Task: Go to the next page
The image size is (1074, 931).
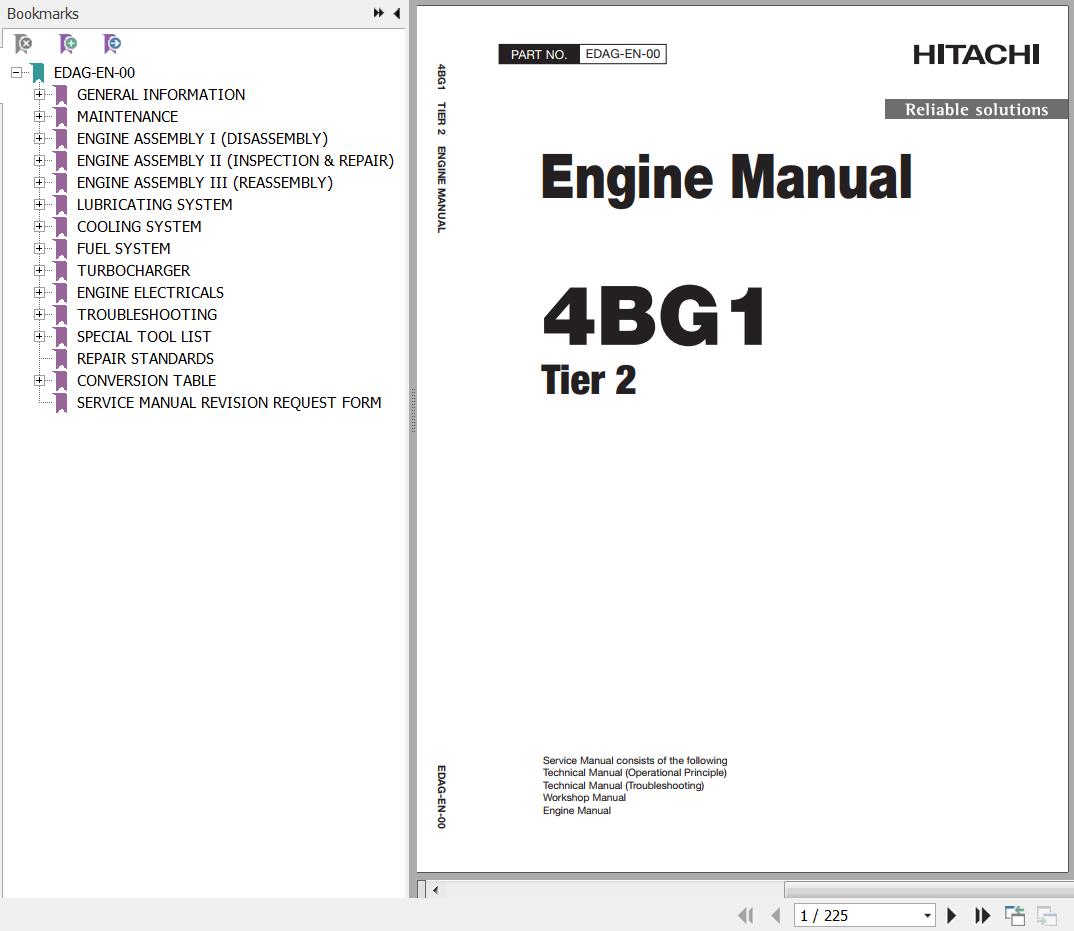Action: [951, 915]
